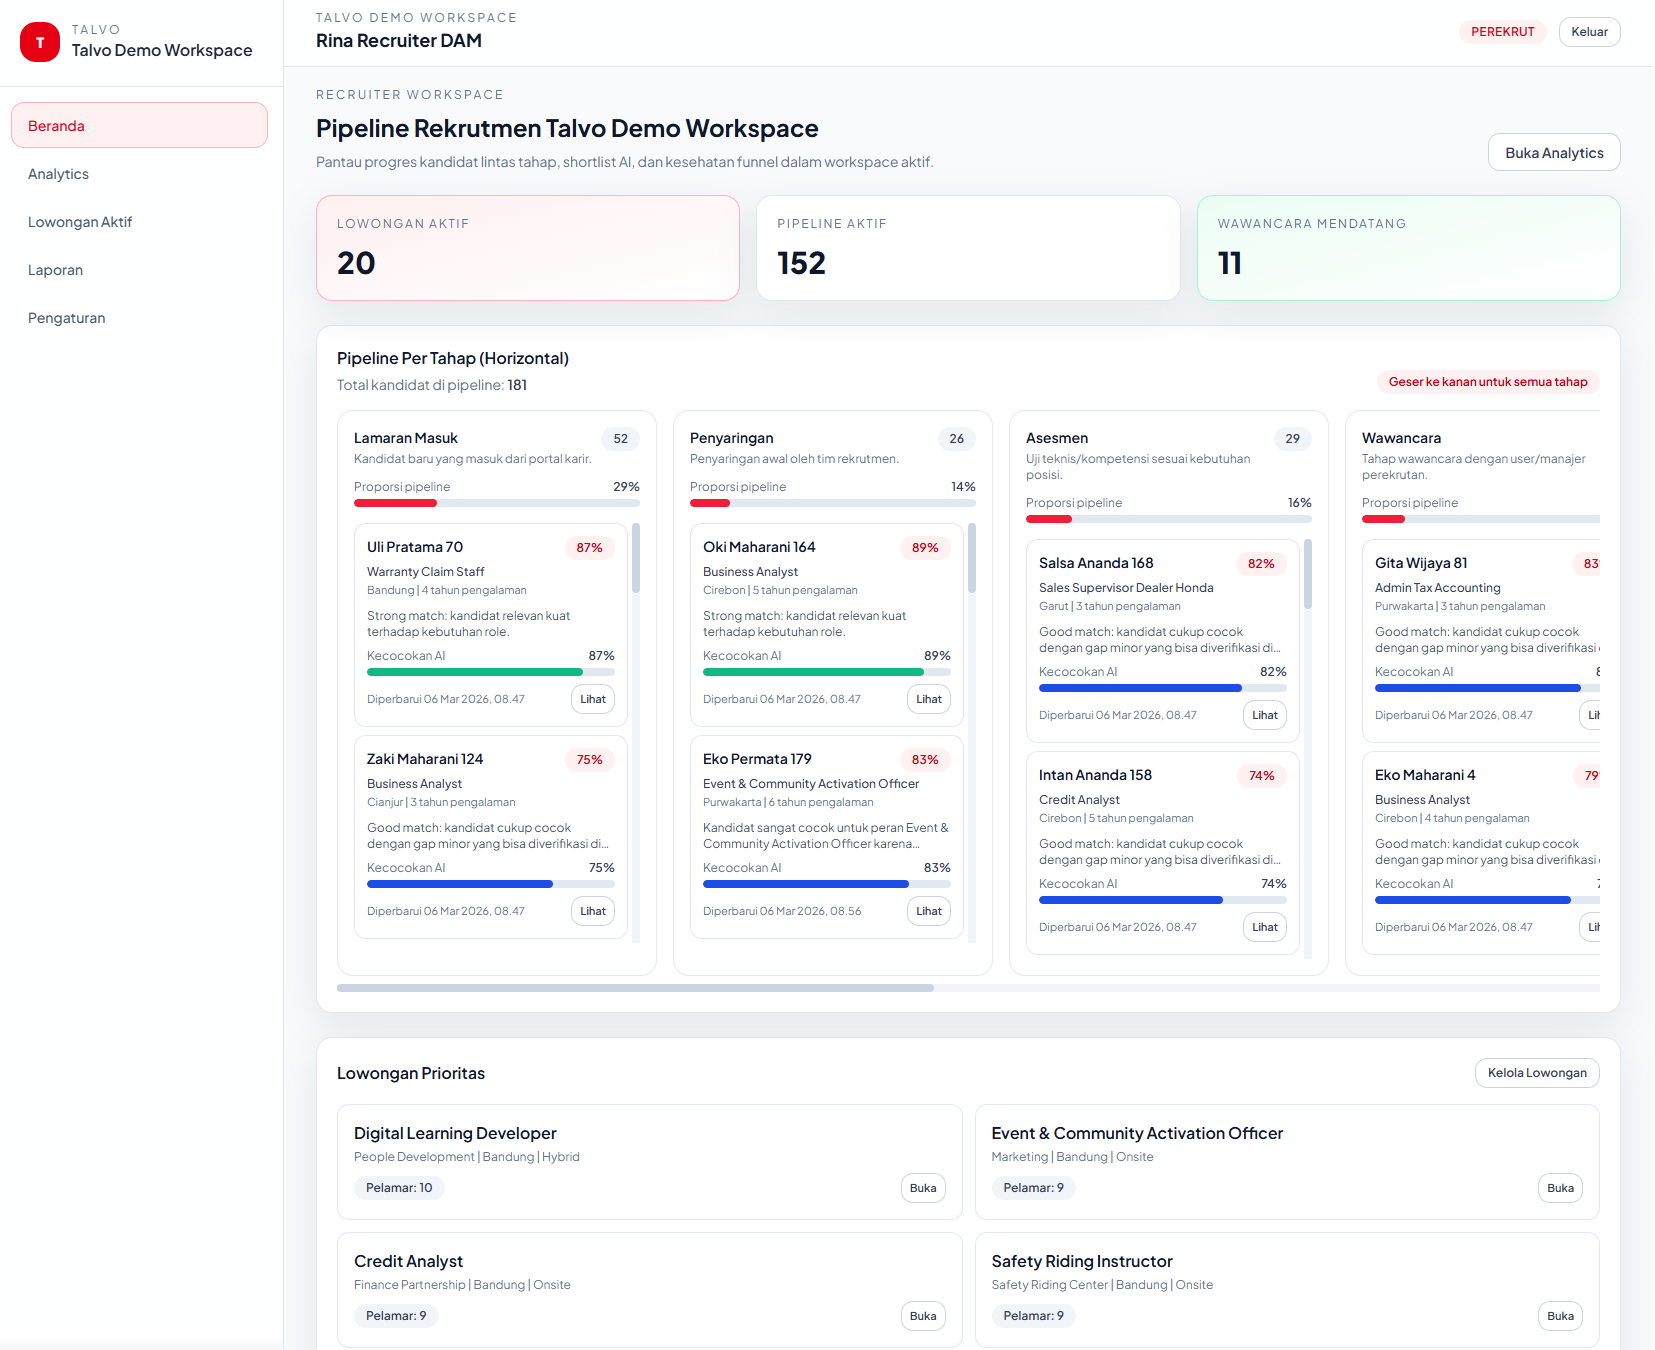The height and width of the screenshot is (1350, 1655).
Task: Navigate to Analytics from sidebar
Action: click(58, 173)
